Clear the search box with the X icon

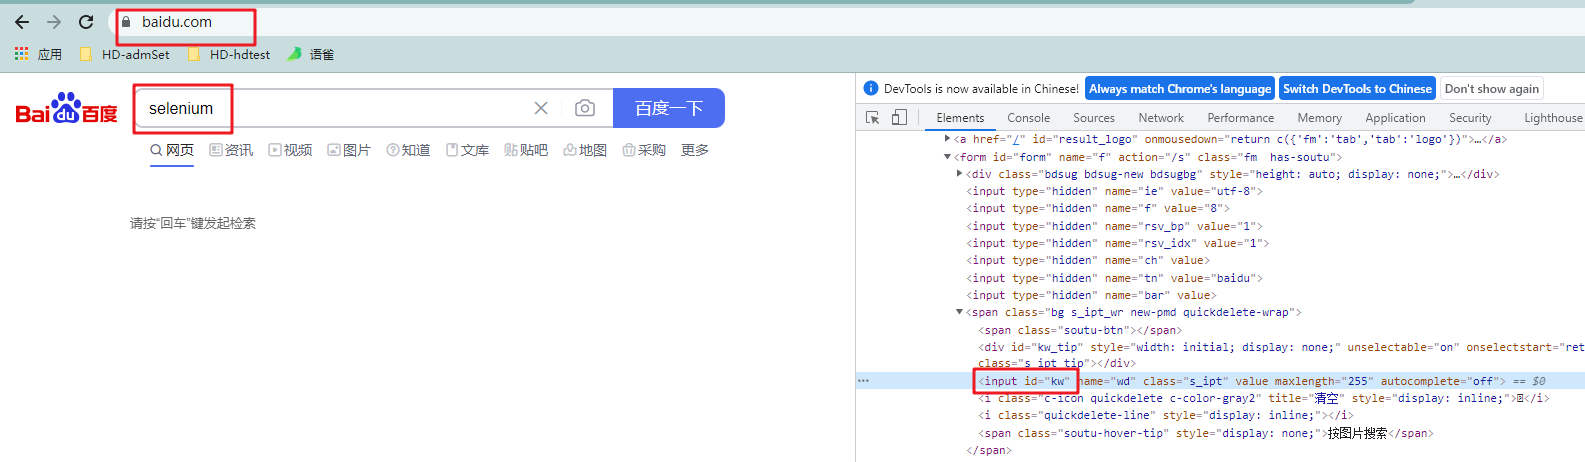541,108
